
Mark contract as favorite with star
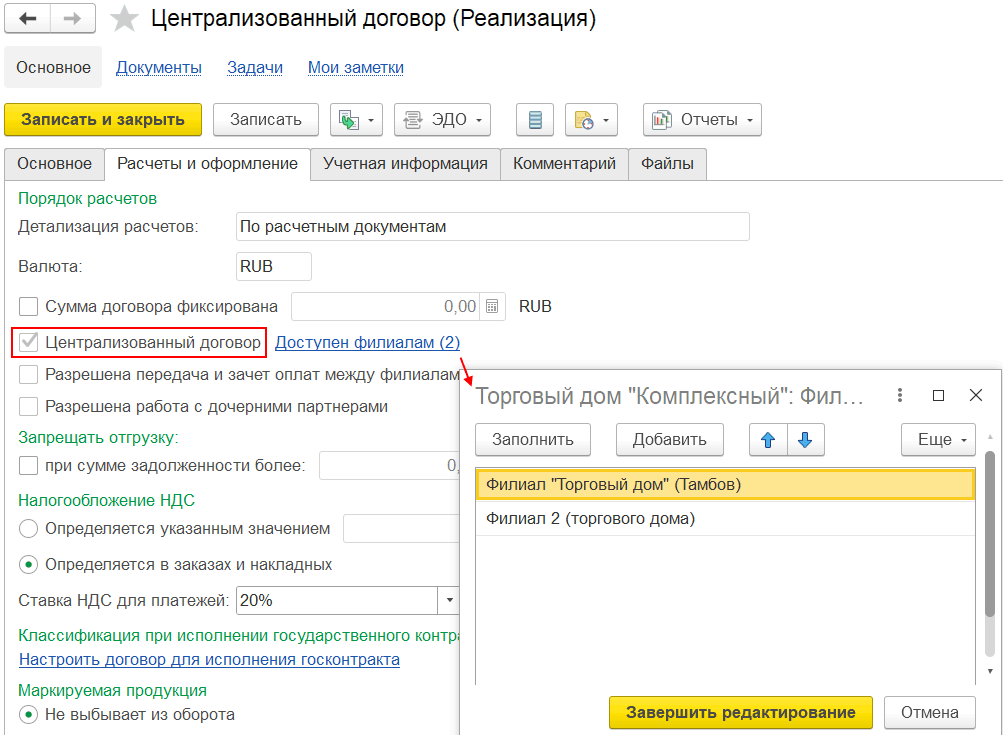point(124,19)
